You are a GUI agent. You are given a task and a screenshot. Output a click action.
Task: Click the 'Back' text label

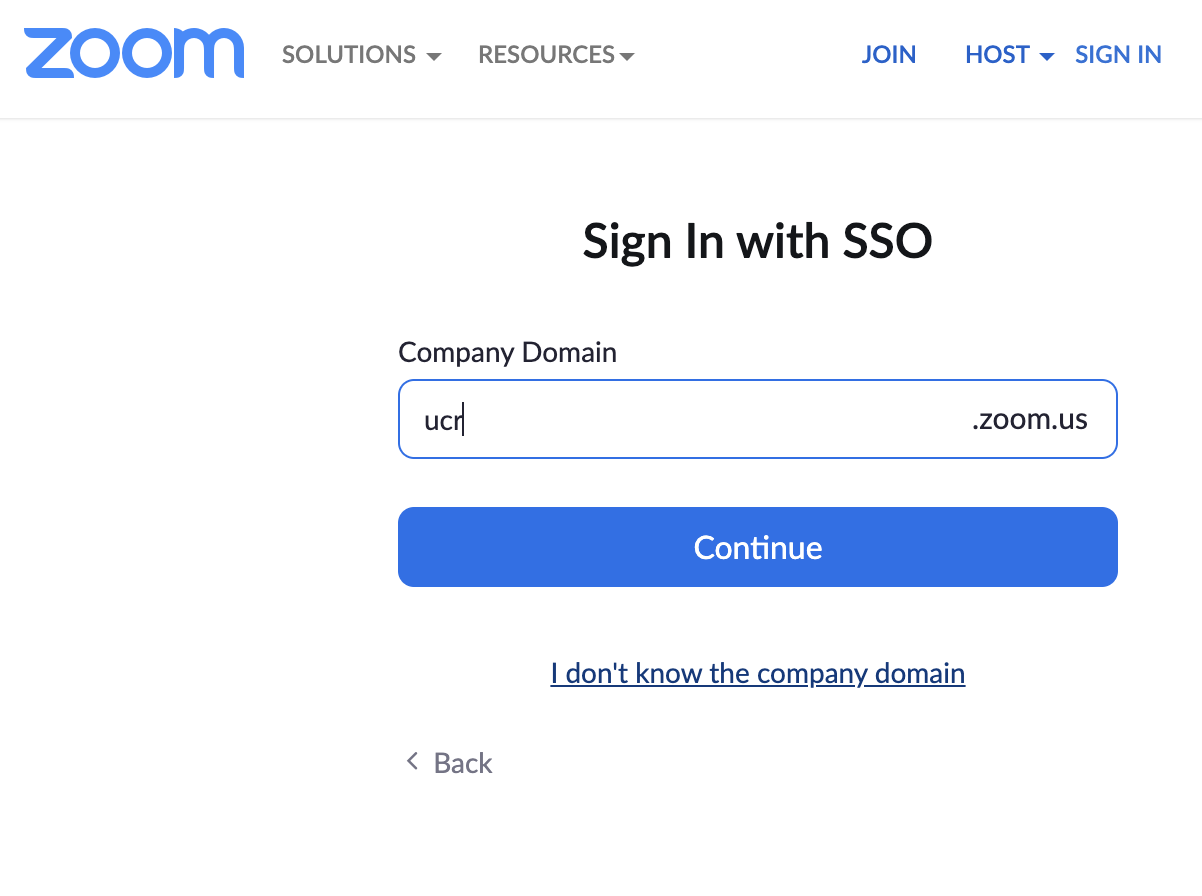tap(463, 763)
